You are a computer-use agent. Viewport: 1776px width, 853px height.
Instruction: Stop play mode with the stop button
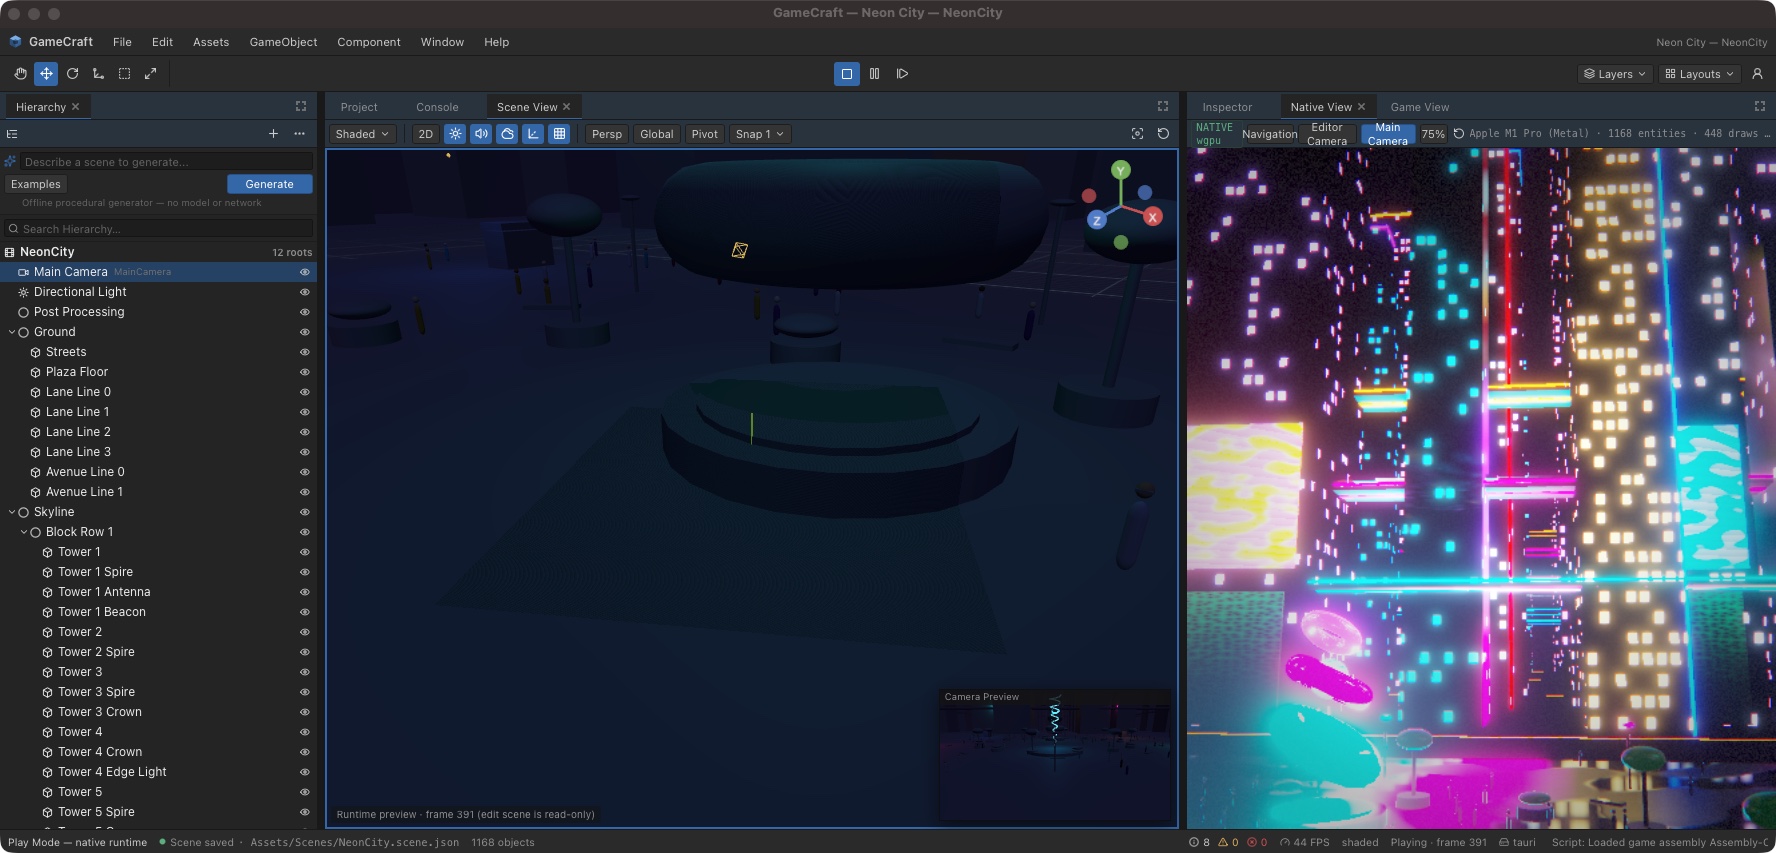pyautogui.click(x=846, y=74)
